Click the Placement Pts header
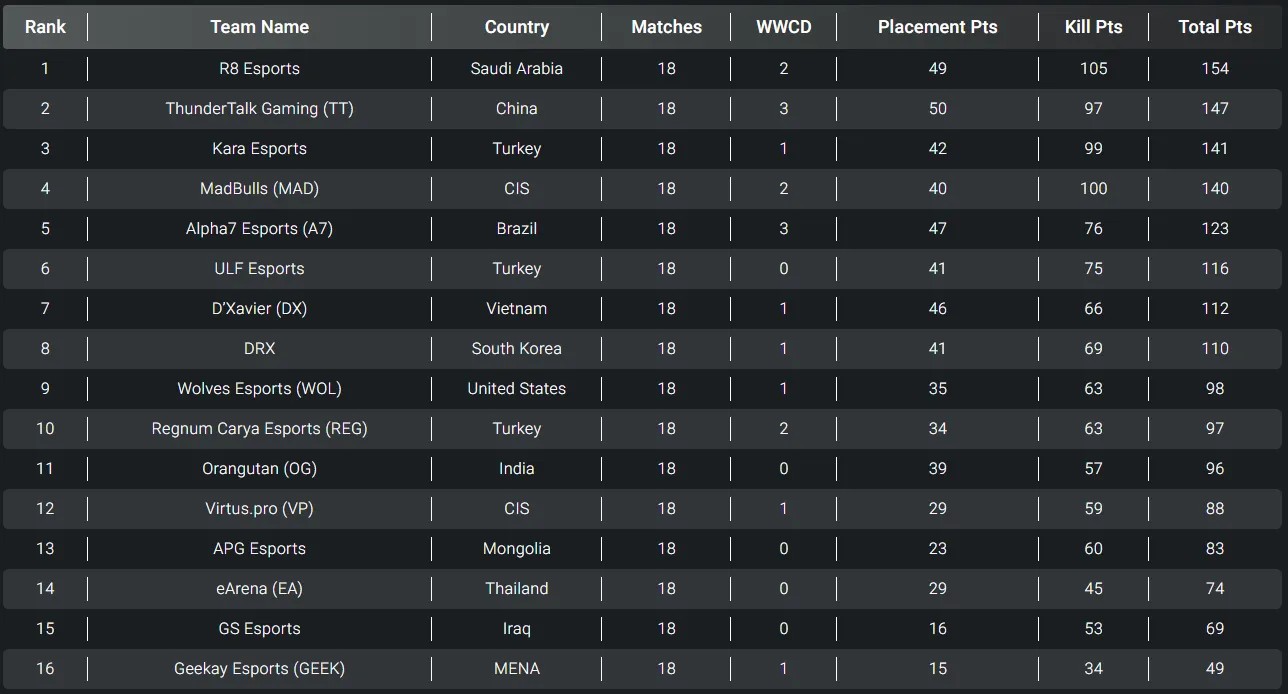The height and width of the screenshot is (694, 1288). tap(937, 27)
